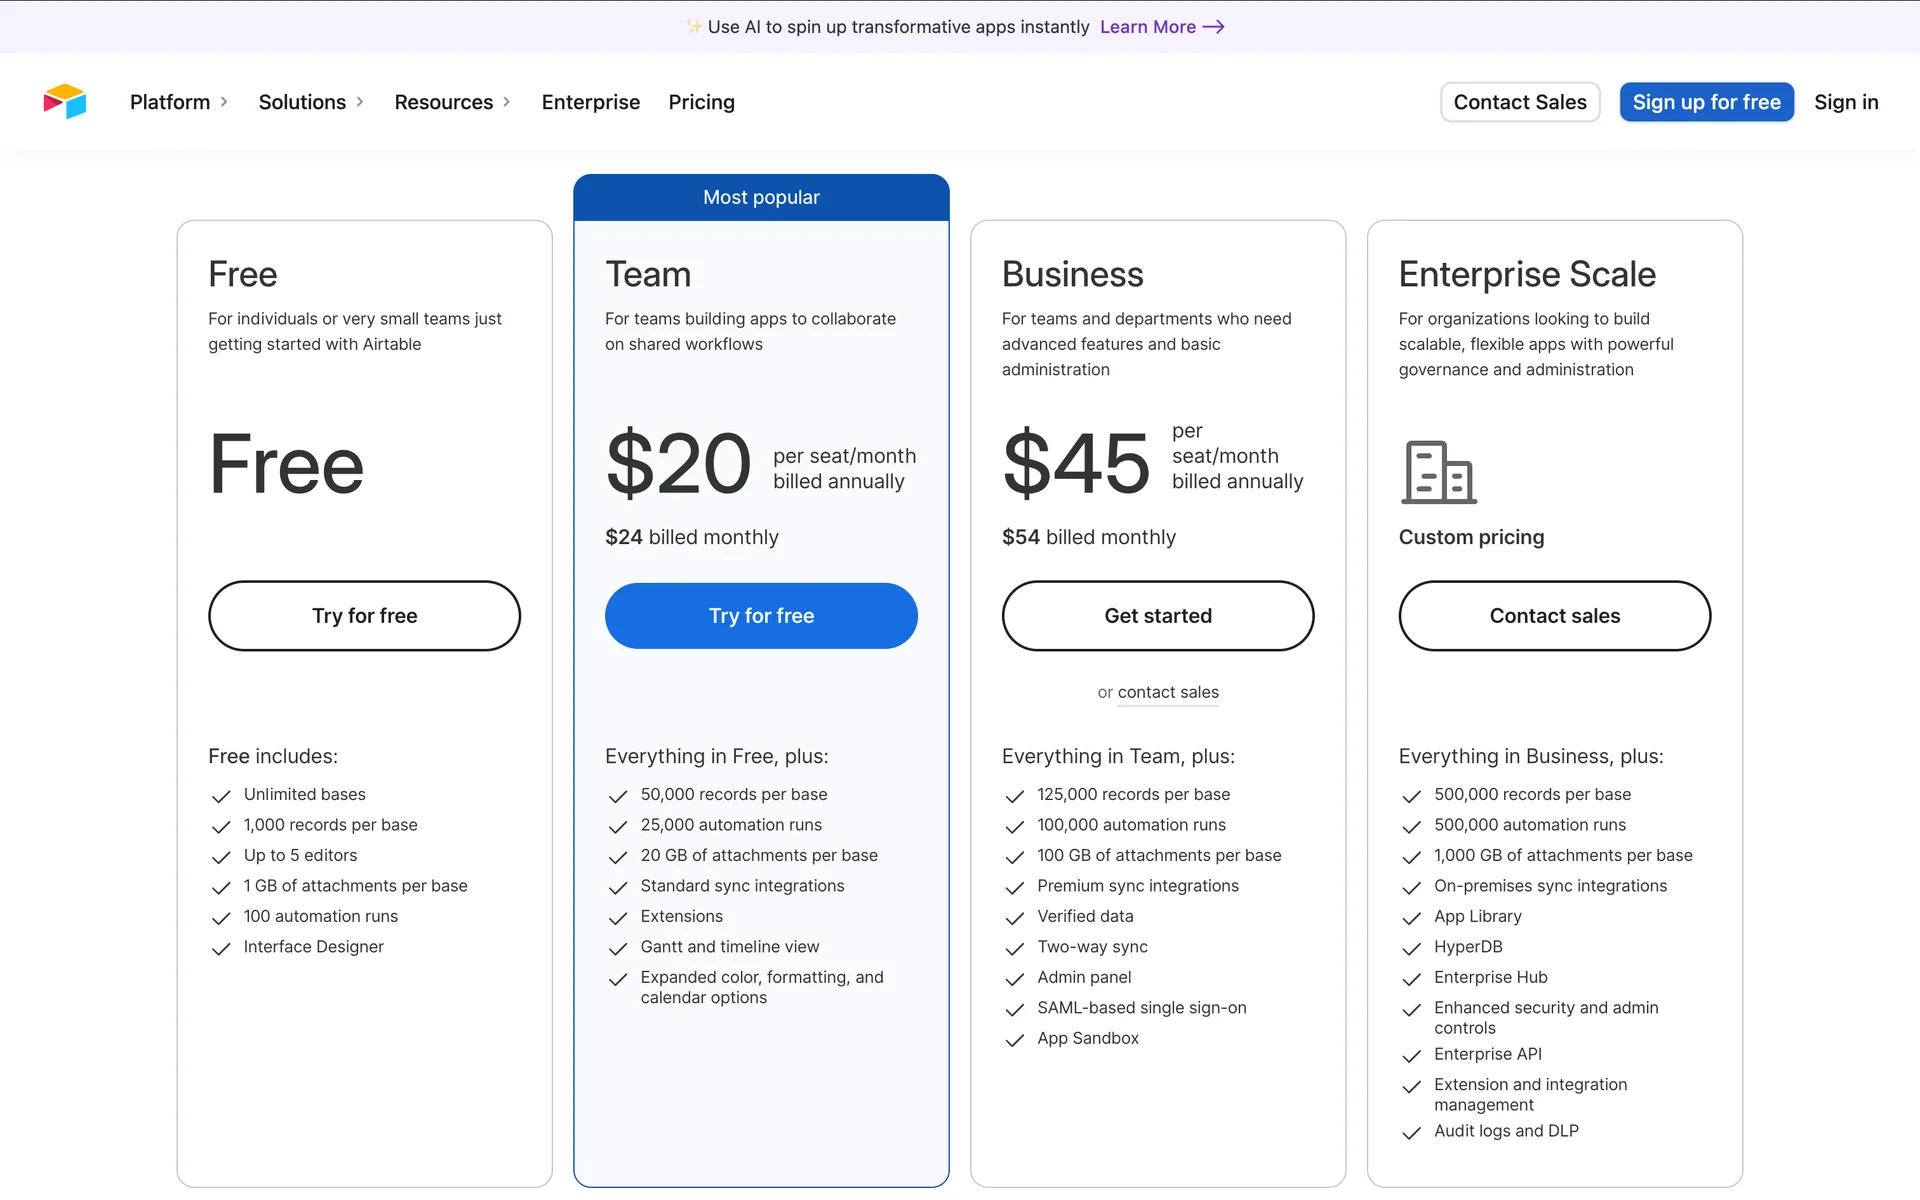The image size is (1920, 1200).
Task: Click the checkmark next to HyperDB
Action: [x=1411, y=948]
